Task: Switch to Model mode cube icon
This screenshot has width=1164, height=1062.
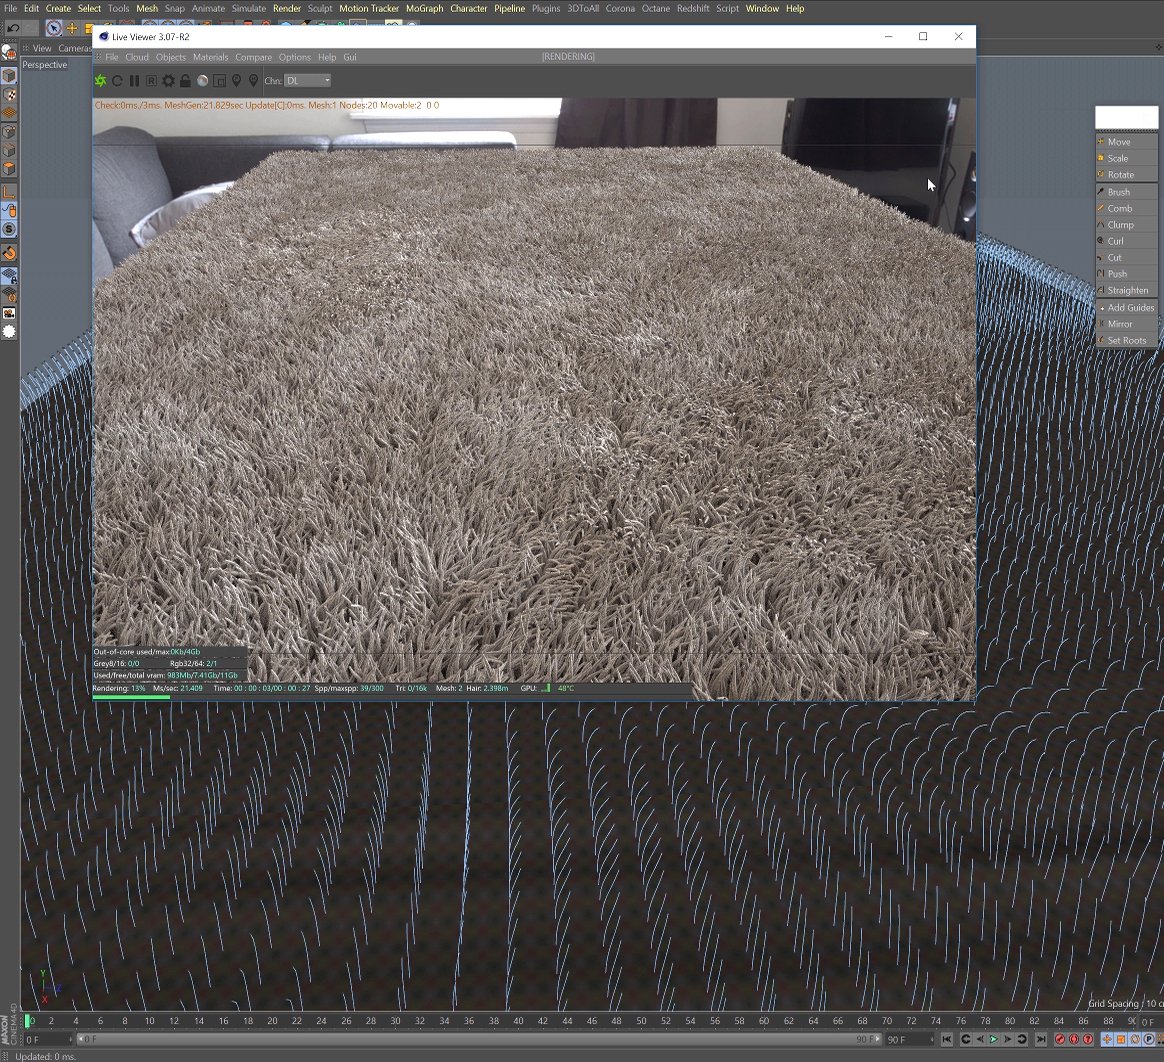Action: 9,76
